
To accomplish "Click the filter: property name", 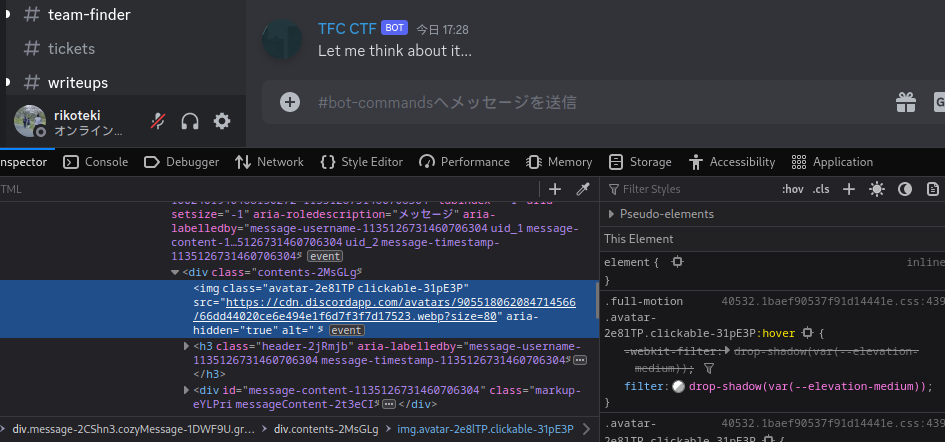I will click(x=644, y=387).
